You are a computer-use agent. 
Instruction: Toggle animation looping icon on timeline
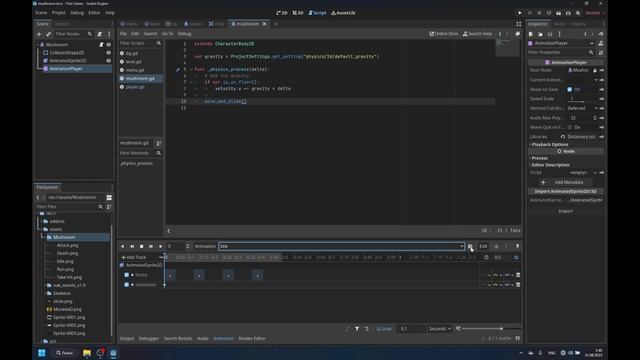click(516, 258)
